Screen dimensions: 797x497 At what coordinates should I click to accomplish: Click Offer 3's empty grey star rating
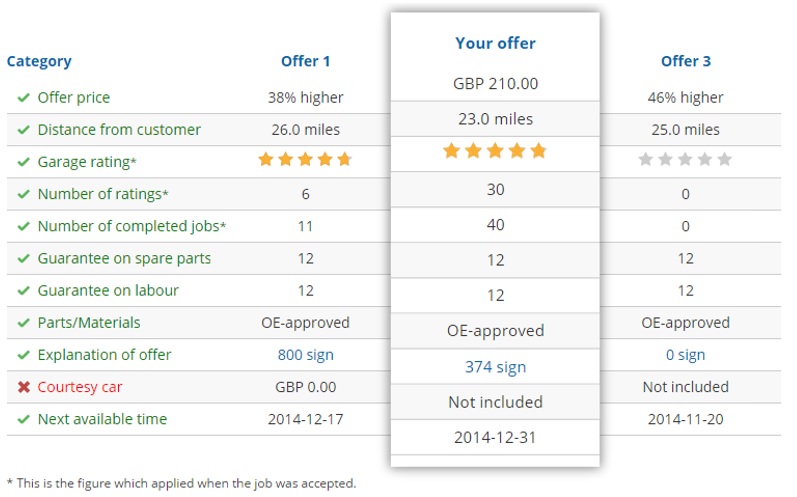pos(685,159)
